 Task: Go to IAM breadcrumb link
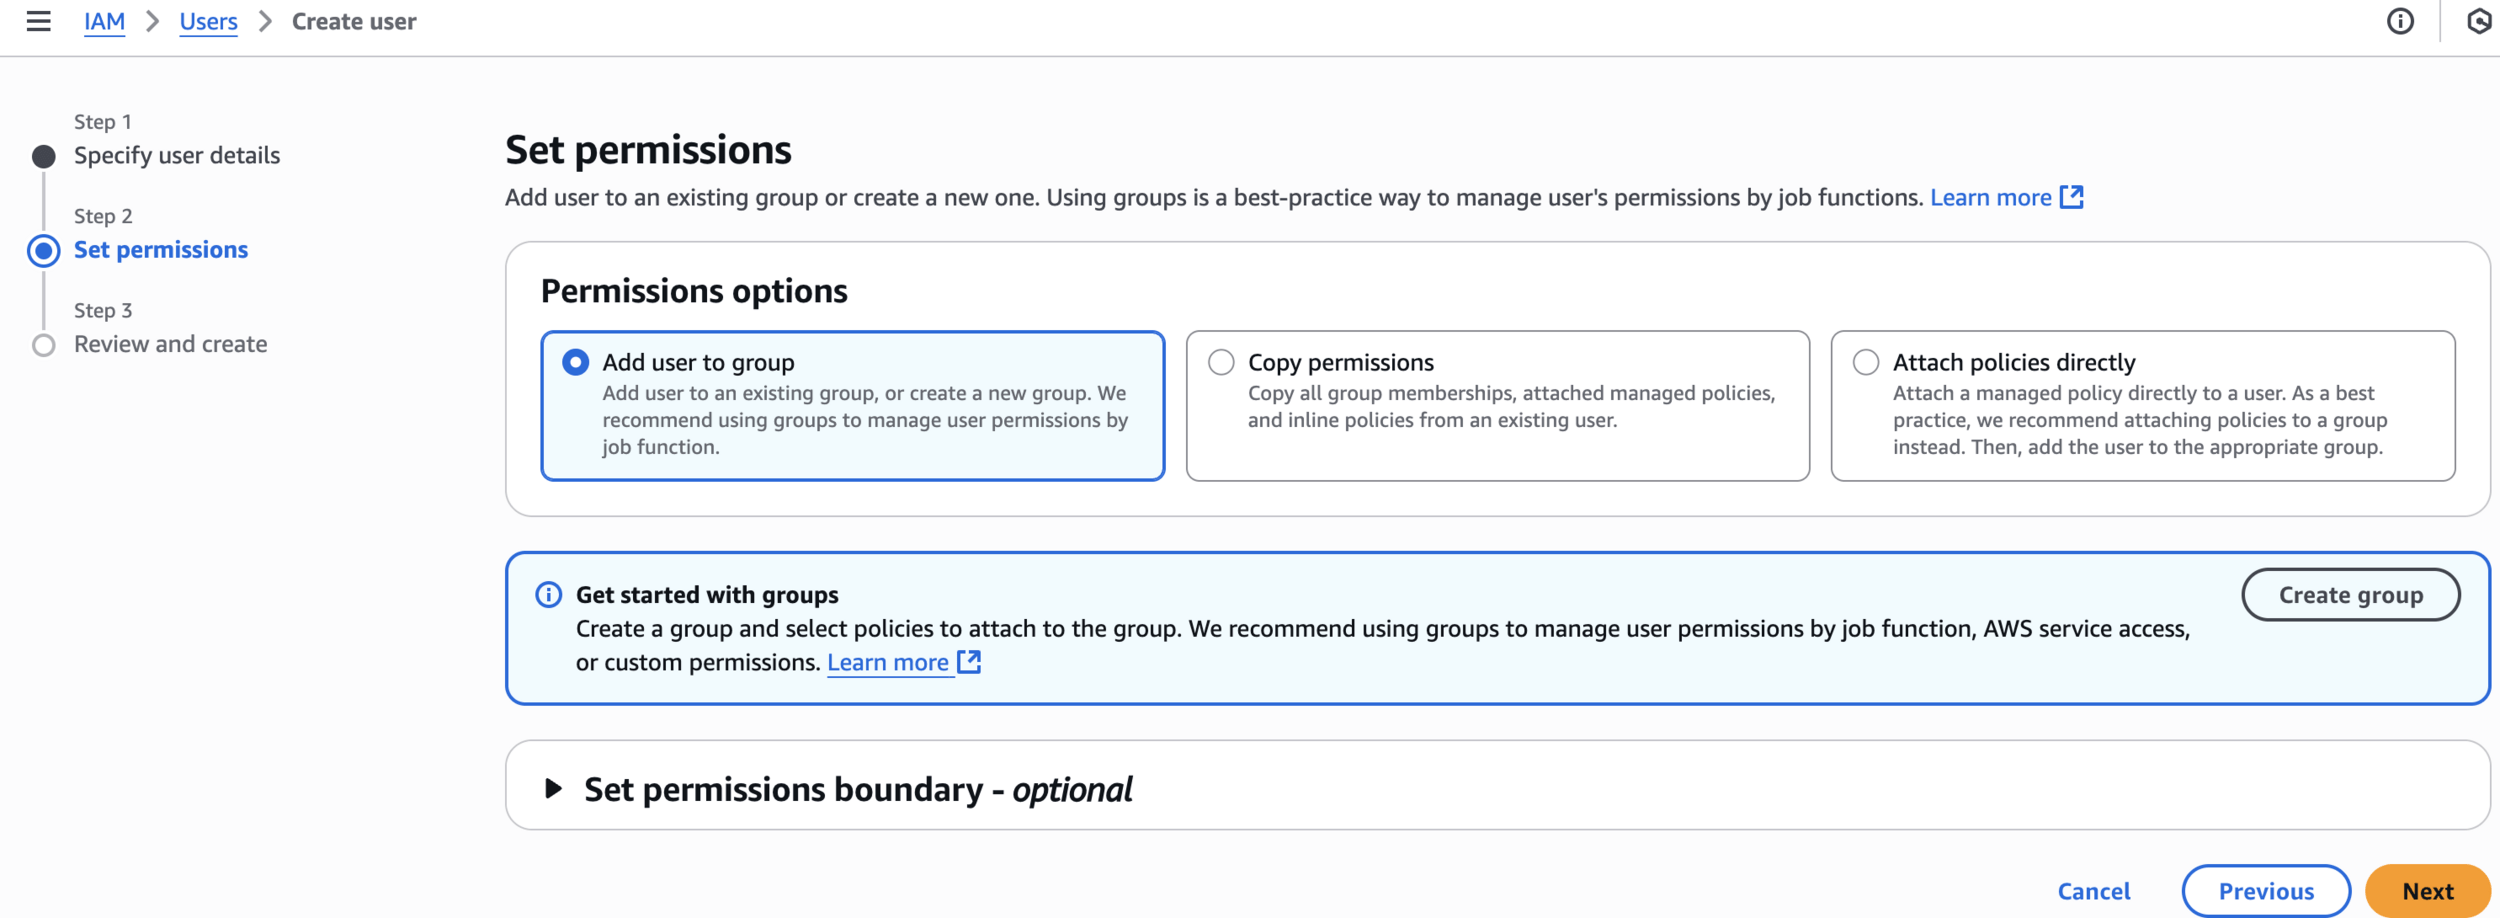click(104, 21)
